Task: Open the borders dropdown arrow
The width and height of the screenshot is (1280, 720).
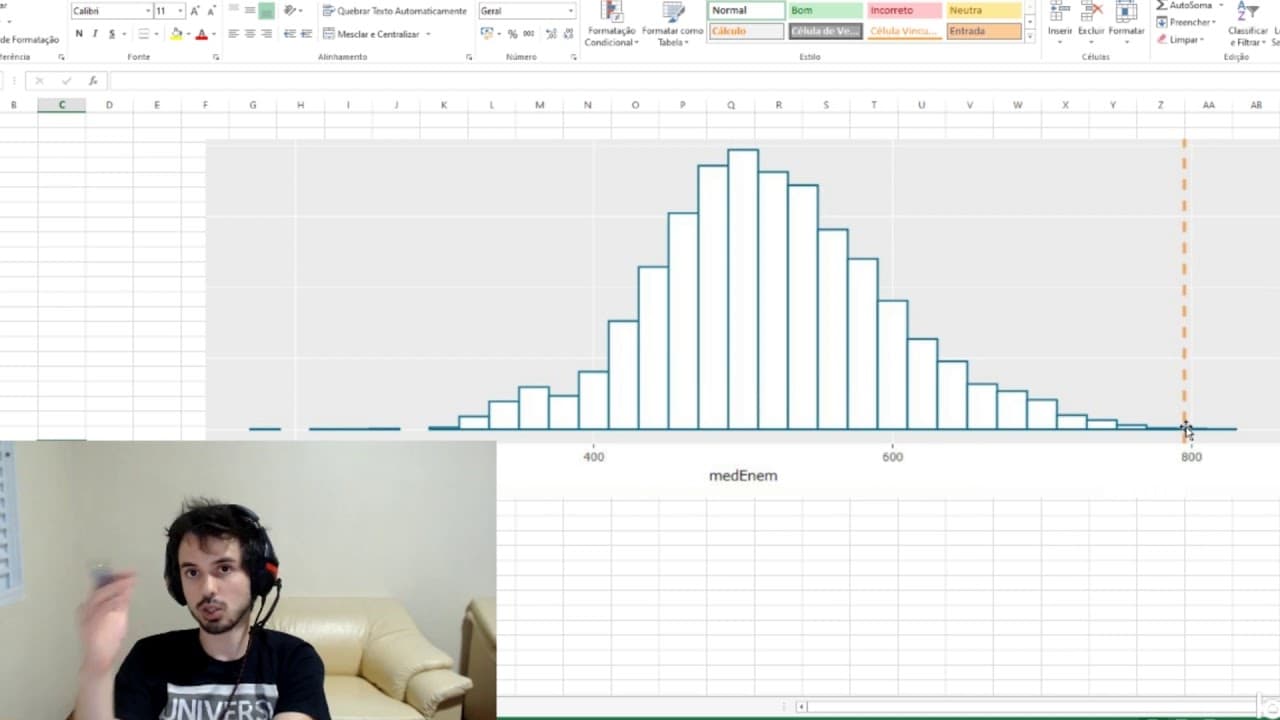Action: coord(154,34)
